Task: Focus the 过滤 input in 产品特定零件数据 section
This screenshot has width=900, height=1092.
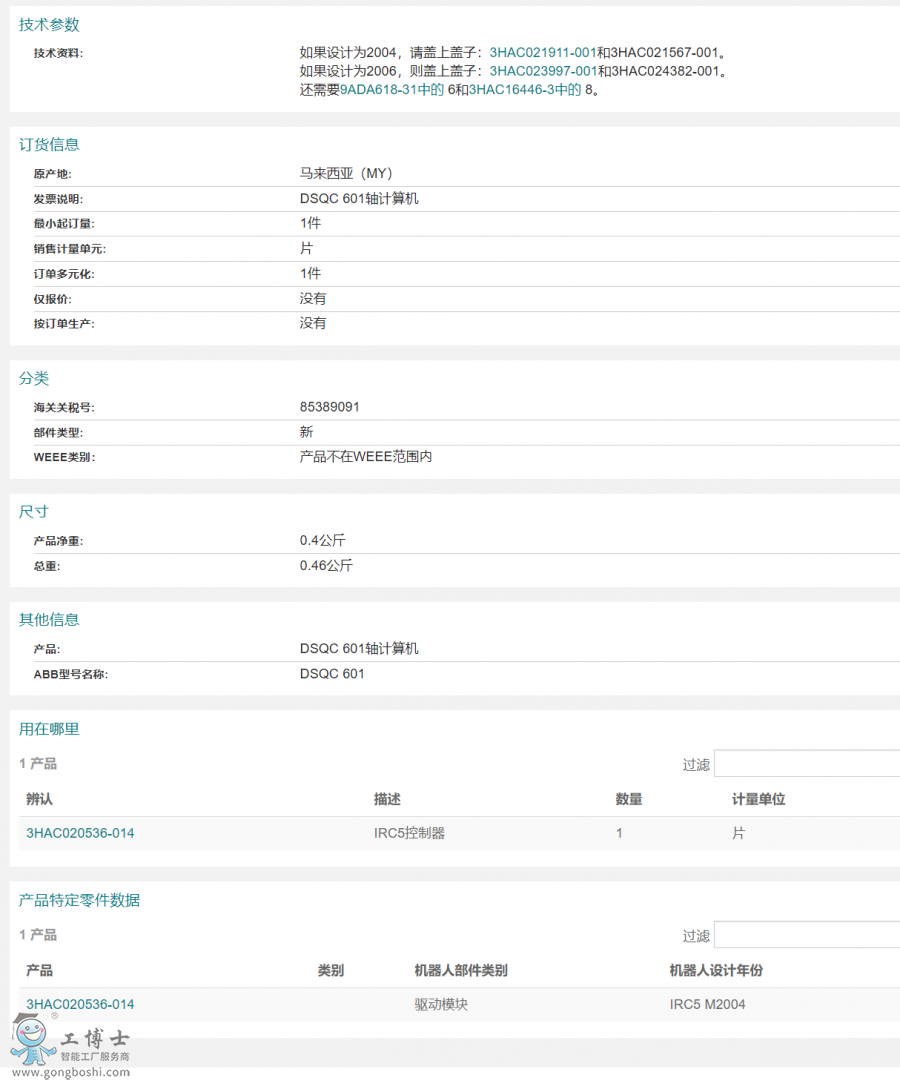Action: click(x=806, y=935)
